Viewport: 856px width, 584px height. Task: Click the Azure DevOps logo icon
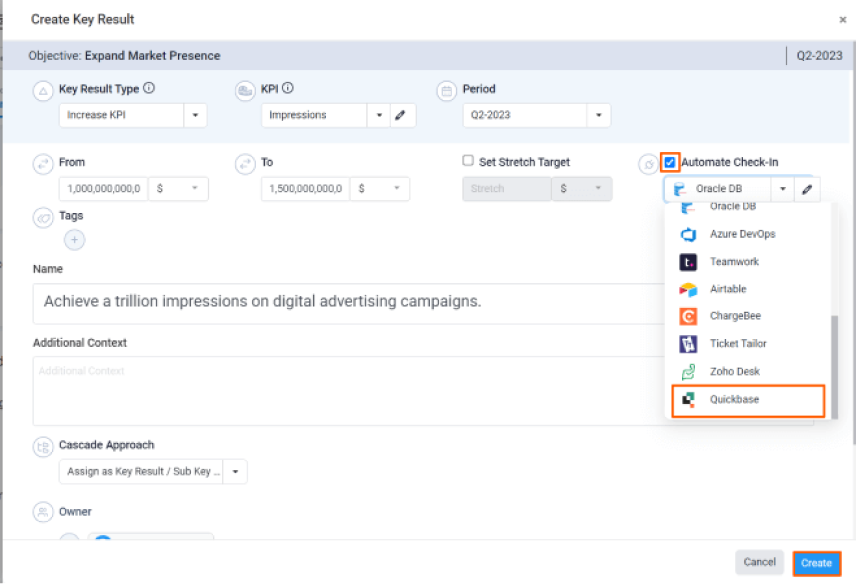click(x=688, y=234)
